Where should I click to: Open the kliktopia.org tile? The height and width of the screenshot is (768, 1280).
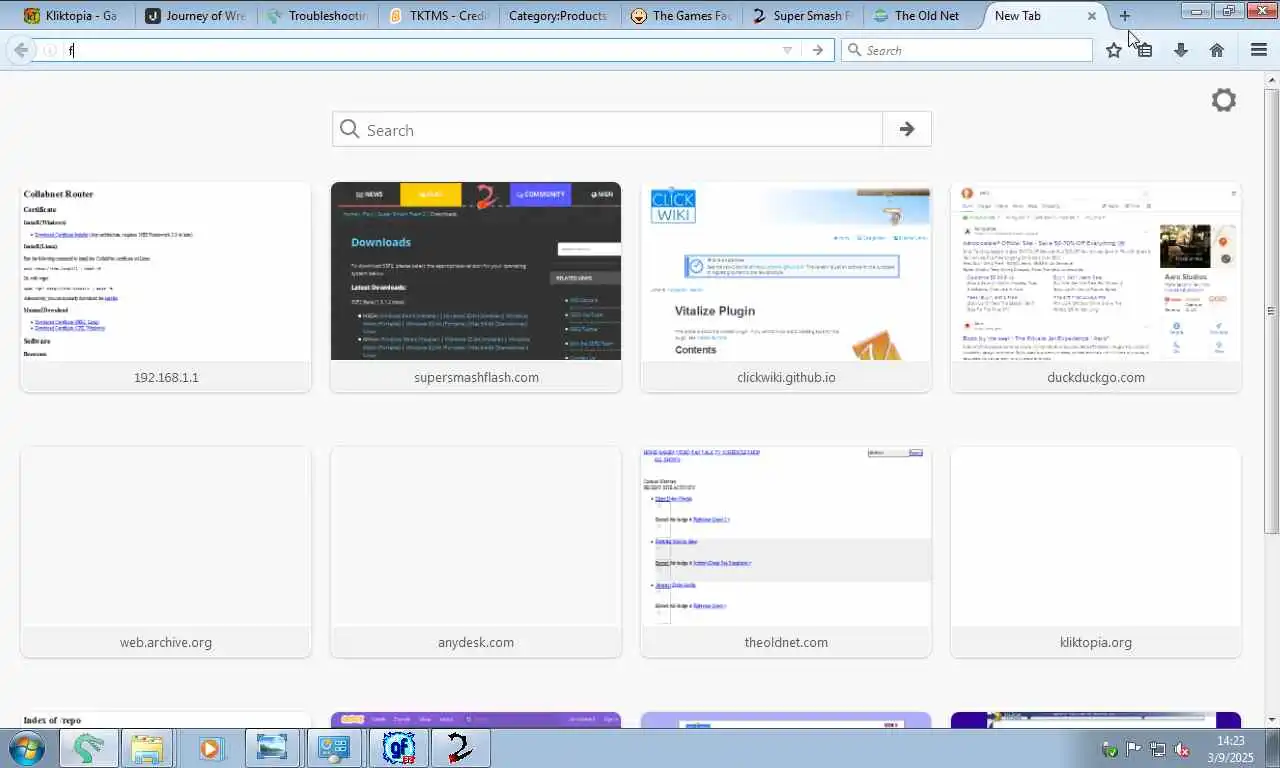coord(1096,552)
